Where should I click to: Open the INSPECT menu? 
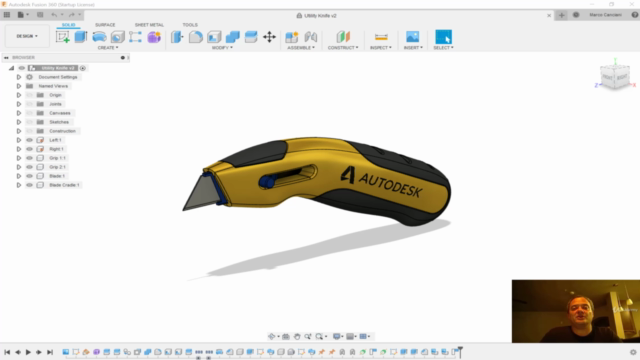coord(380,48)
